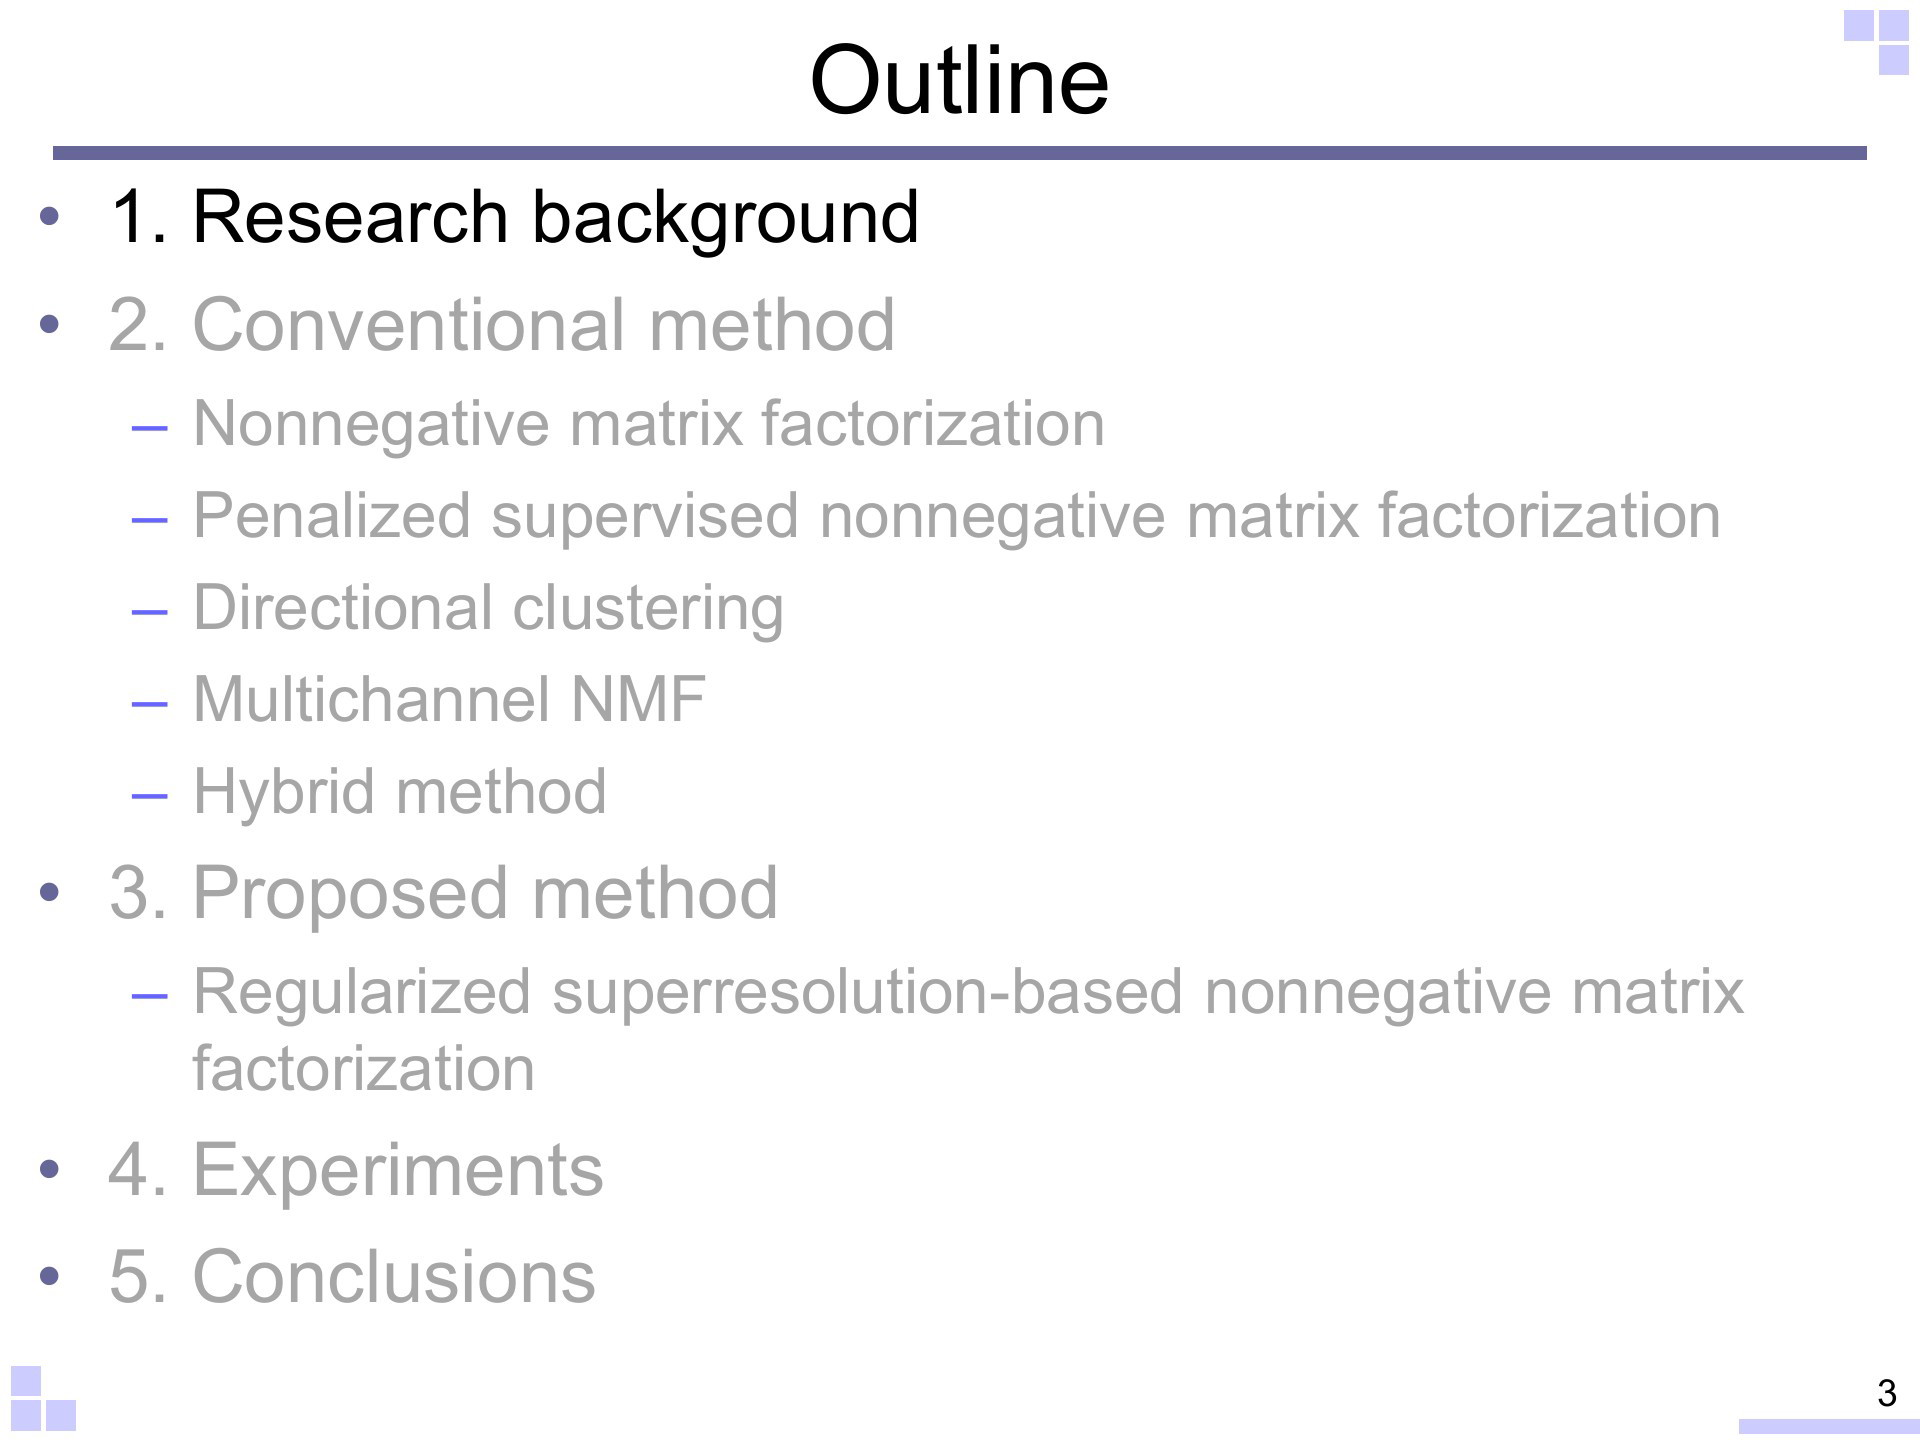
Task: Click the lavender bar at bottom-right corner
Action: [1829, 1427]
